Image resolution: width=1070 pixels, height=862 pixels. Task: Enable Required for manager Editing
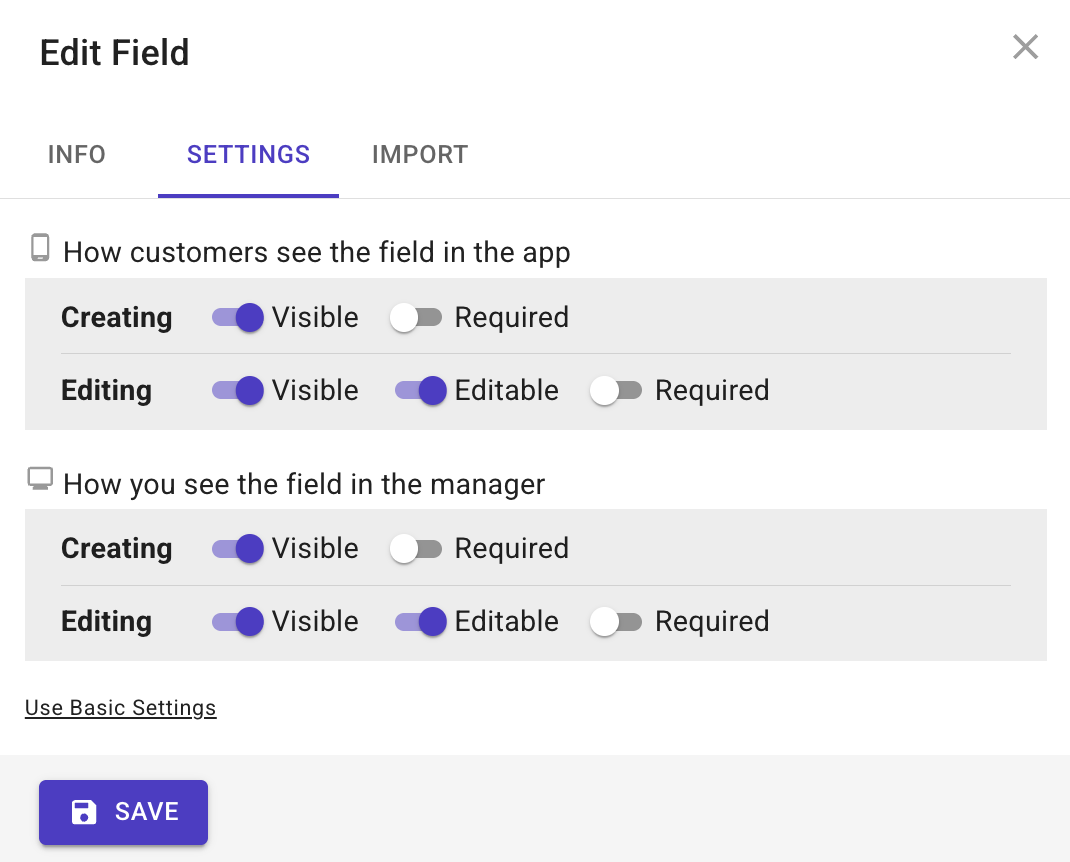point(616,622)
